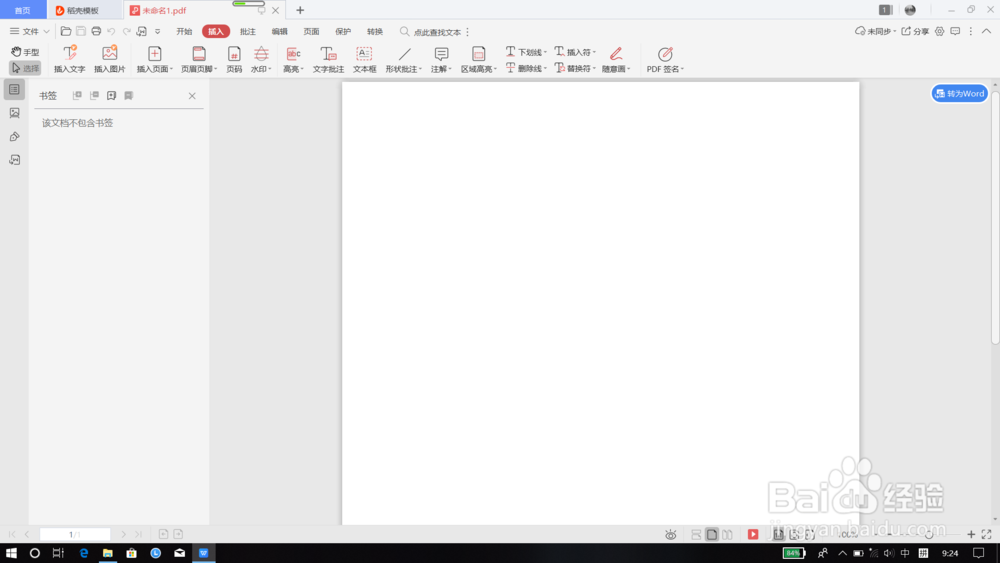Switch to the 插入 tab

tap(216, 31)
